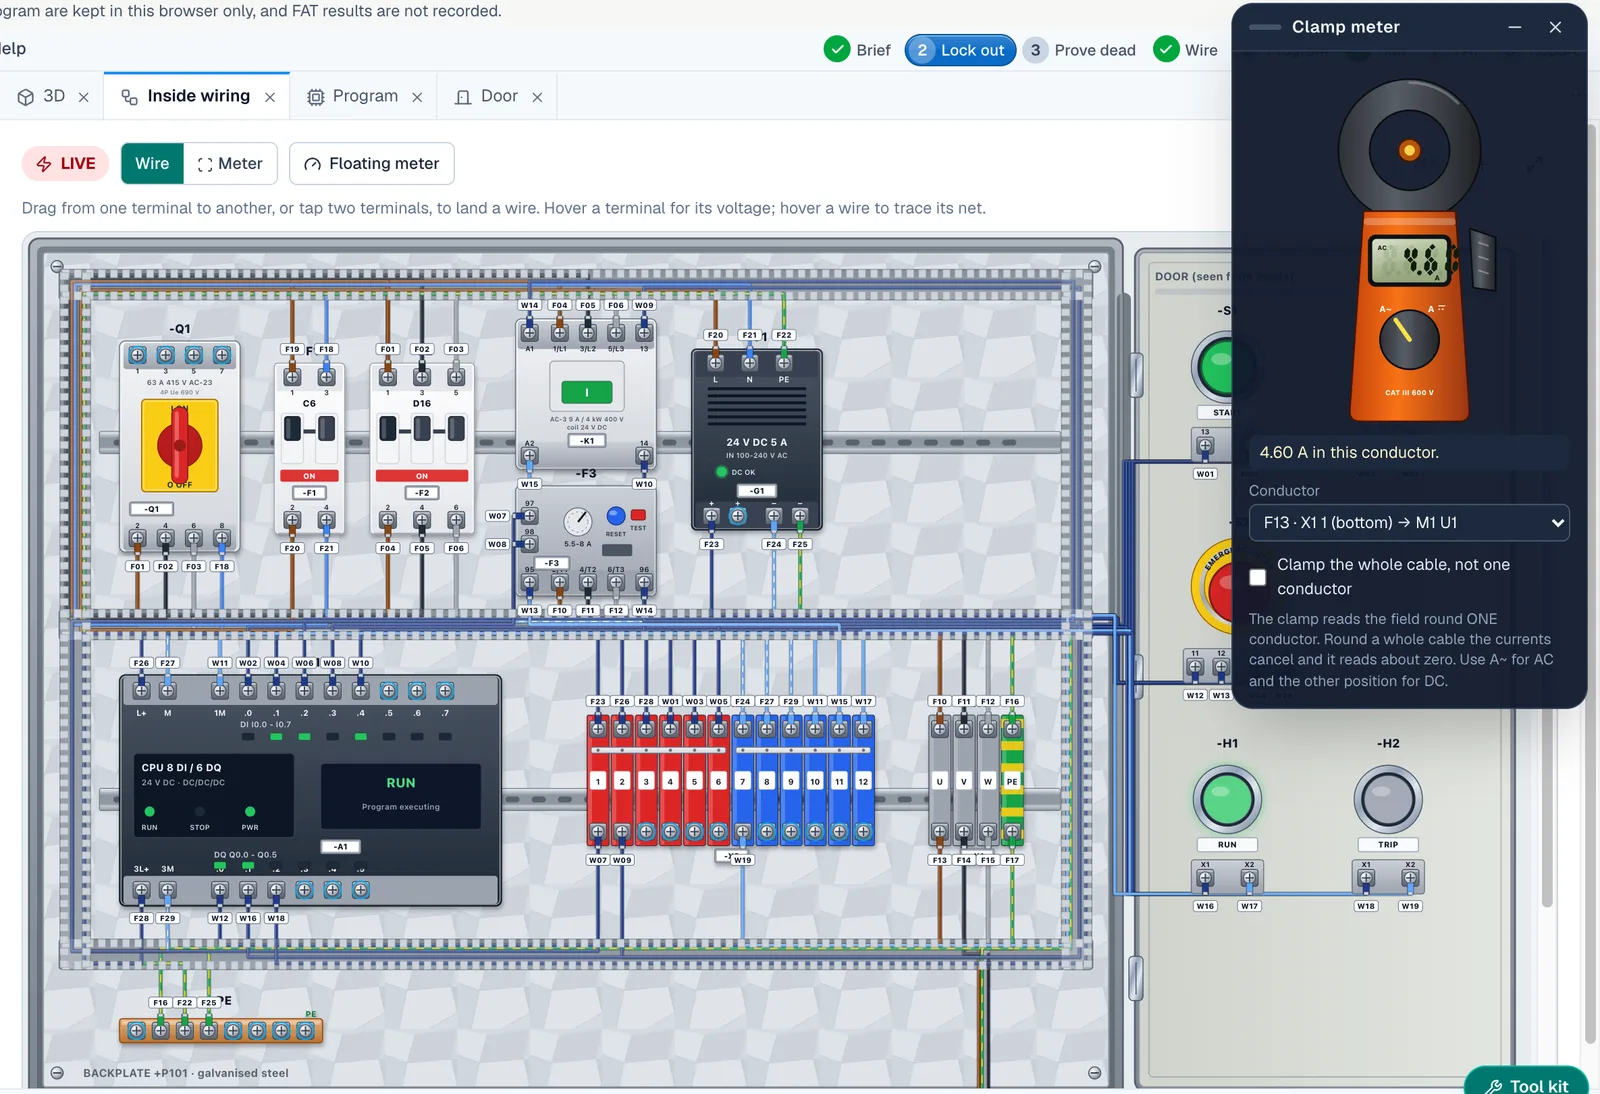The width and height of the screenshot is (1600, 1094).
Task: Minimize the Clamp meter panel
Action: click(1515, 27)
